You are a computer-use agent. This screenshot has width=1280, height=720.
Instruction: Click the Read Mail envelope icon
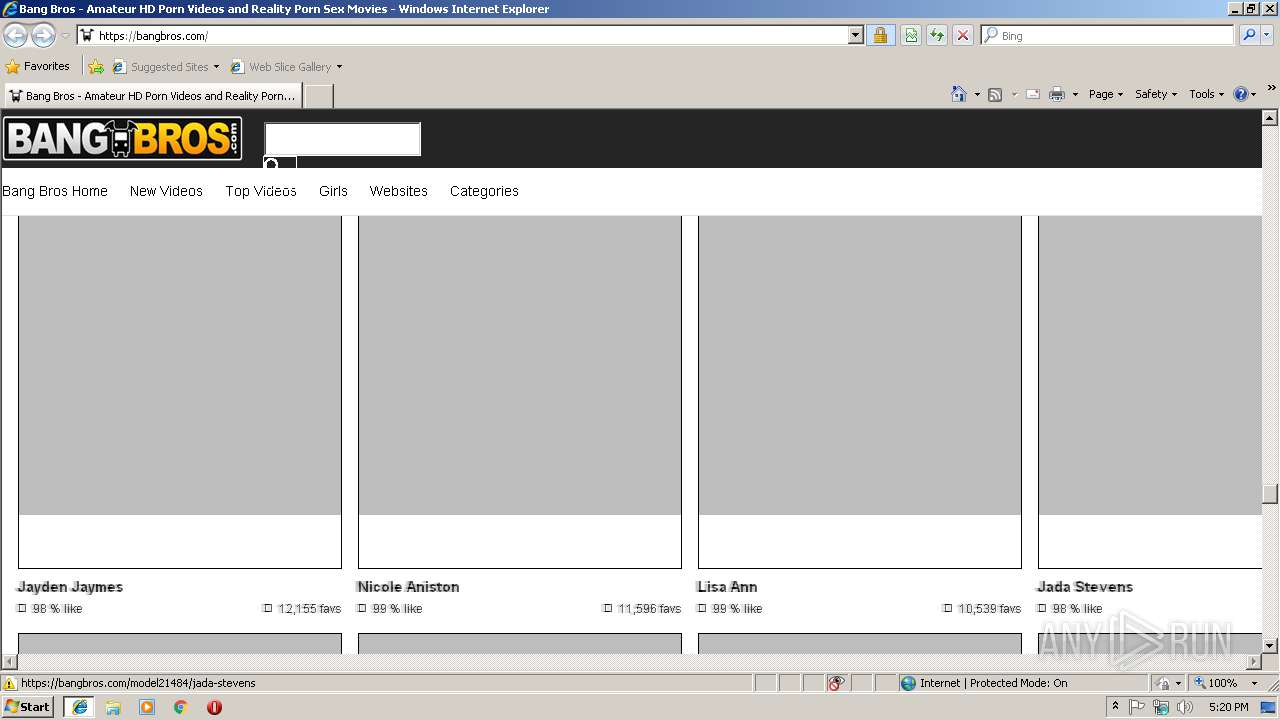coord(1033,94)
